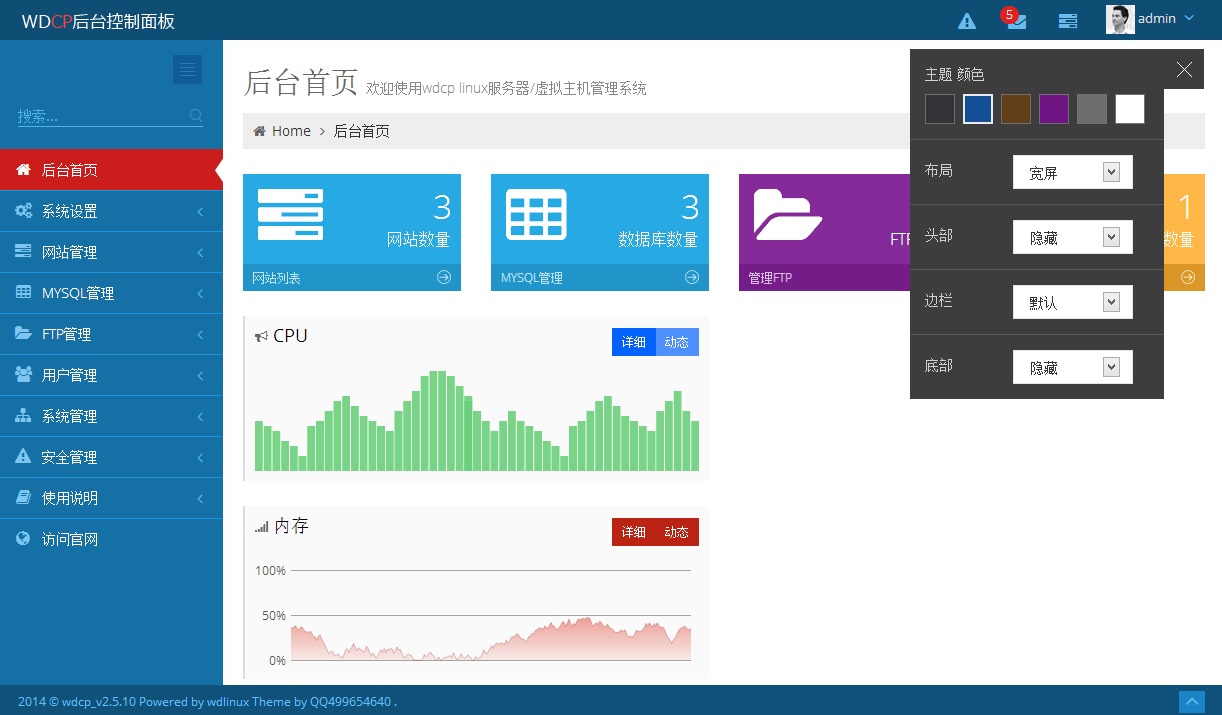Open 头部 header dropdown showing 隐藏
This screenshot has width=1222, height=715.
(x=1073, y=237)
